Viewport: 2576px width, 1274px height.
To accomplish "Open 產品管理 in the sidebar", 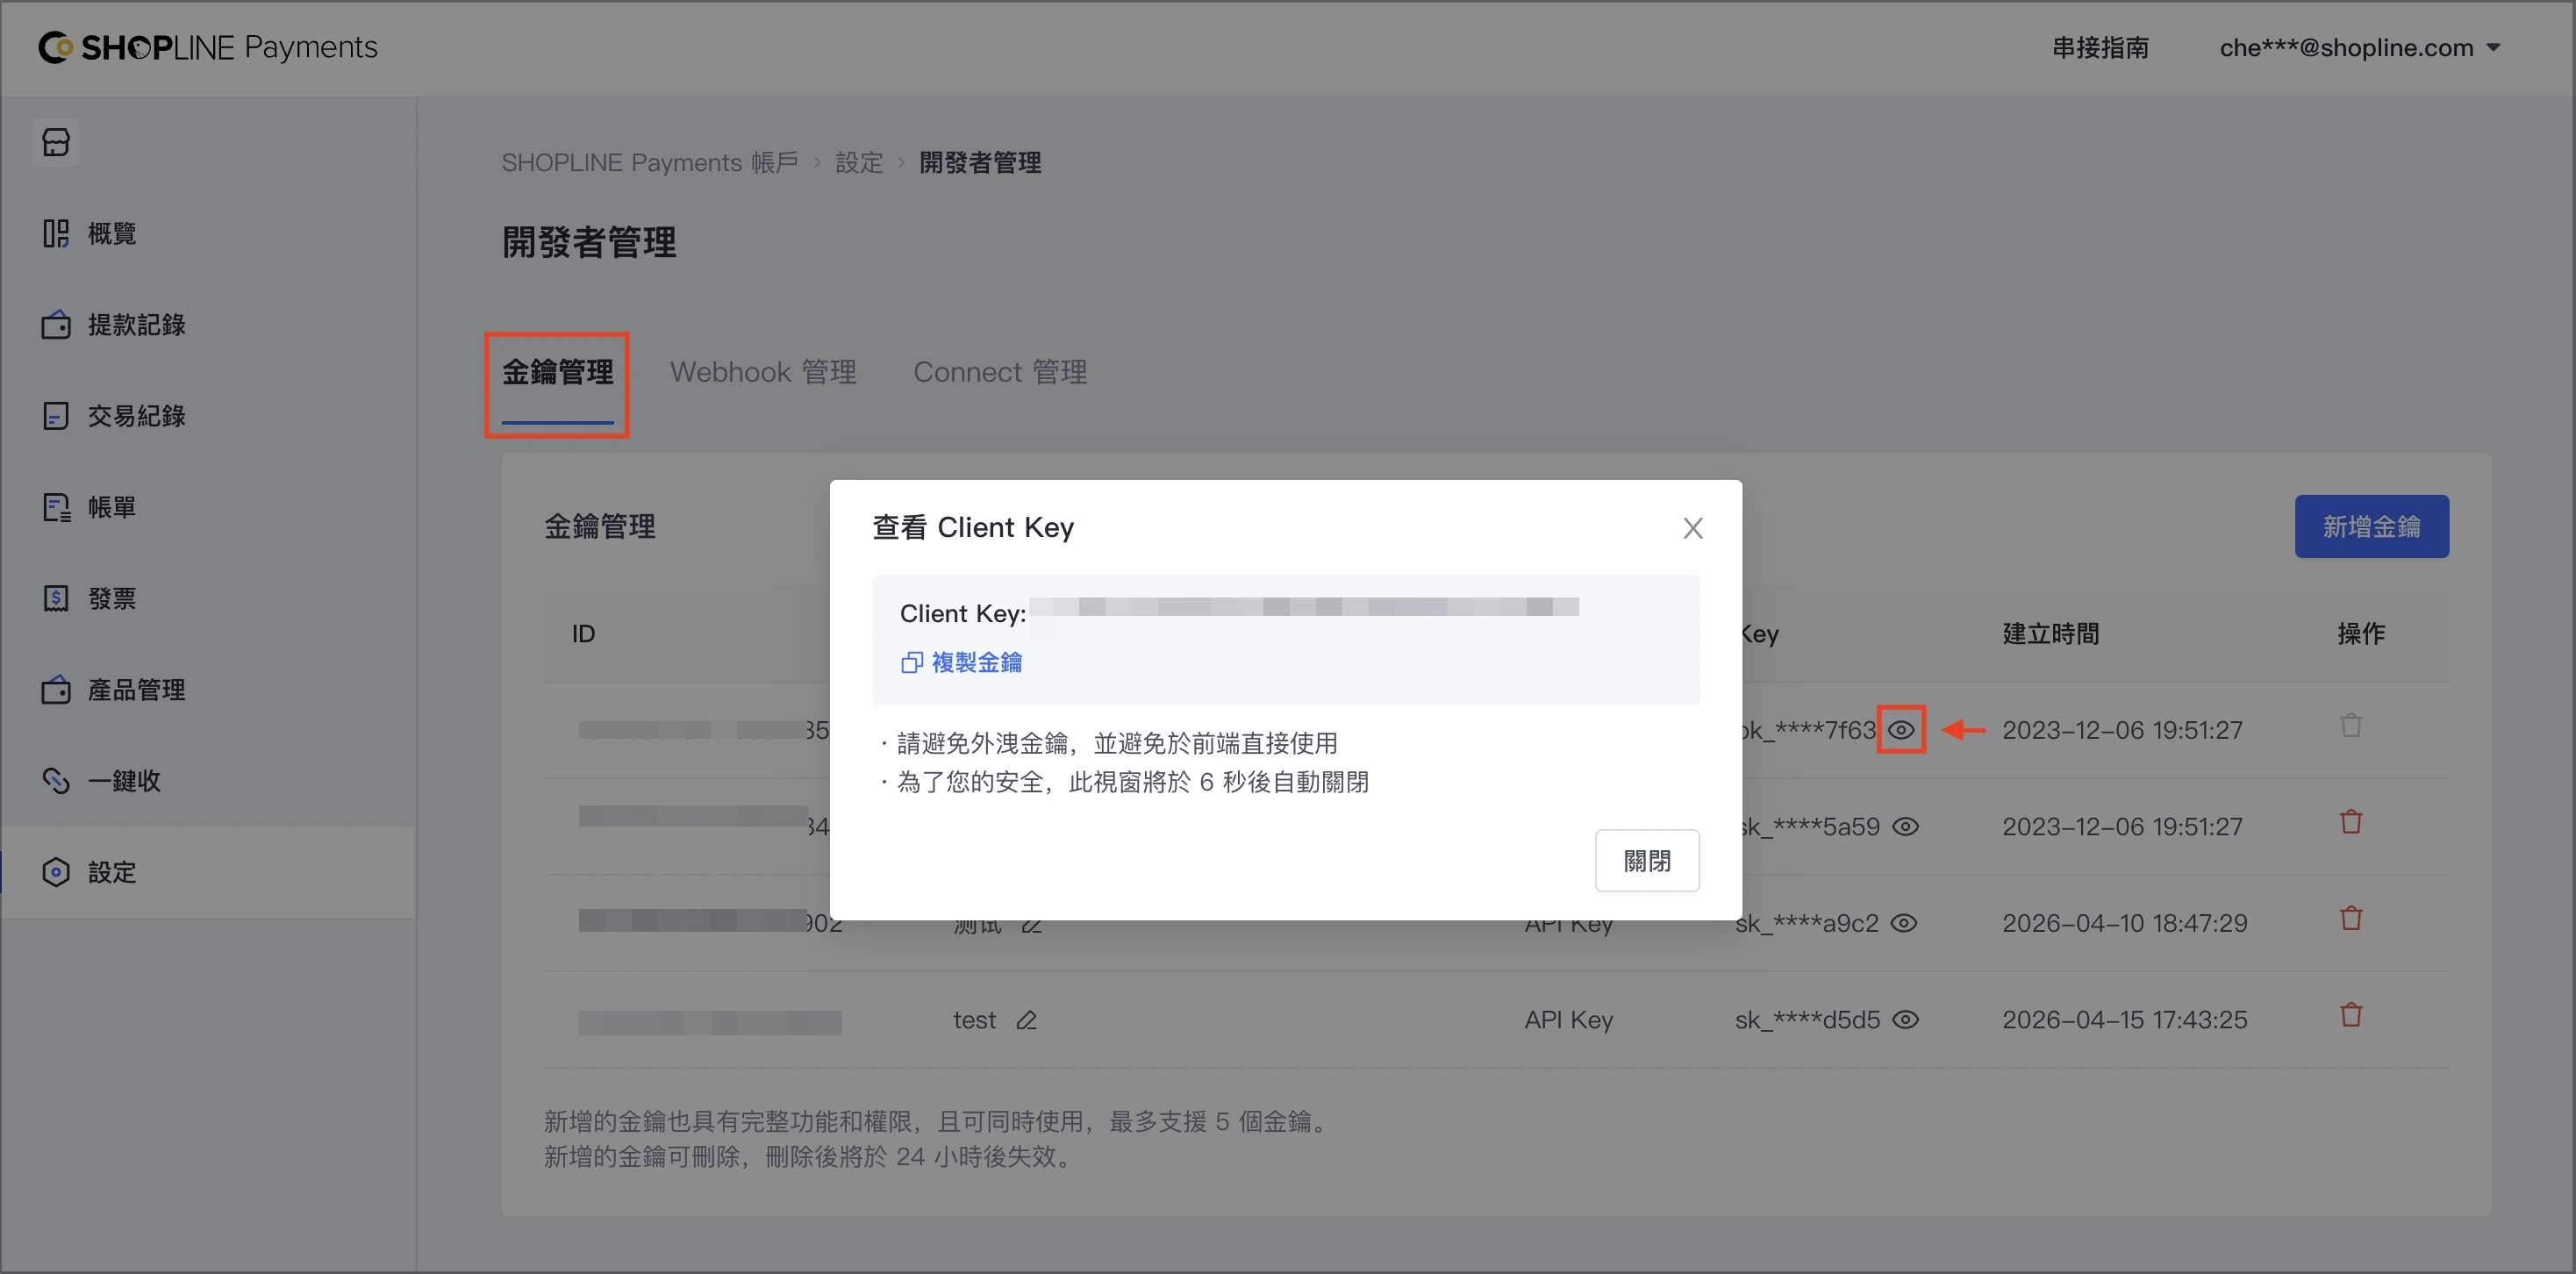I will (208, 690).
